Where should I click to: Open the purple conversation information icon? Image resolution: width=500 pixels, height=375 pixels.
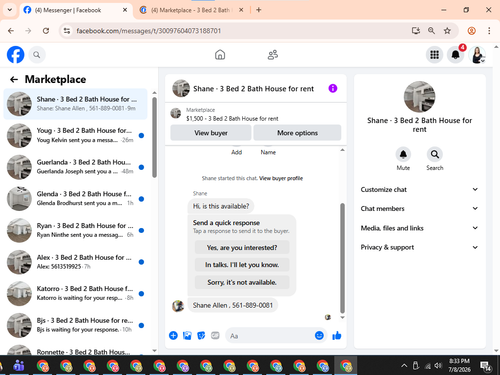[333, 88]
